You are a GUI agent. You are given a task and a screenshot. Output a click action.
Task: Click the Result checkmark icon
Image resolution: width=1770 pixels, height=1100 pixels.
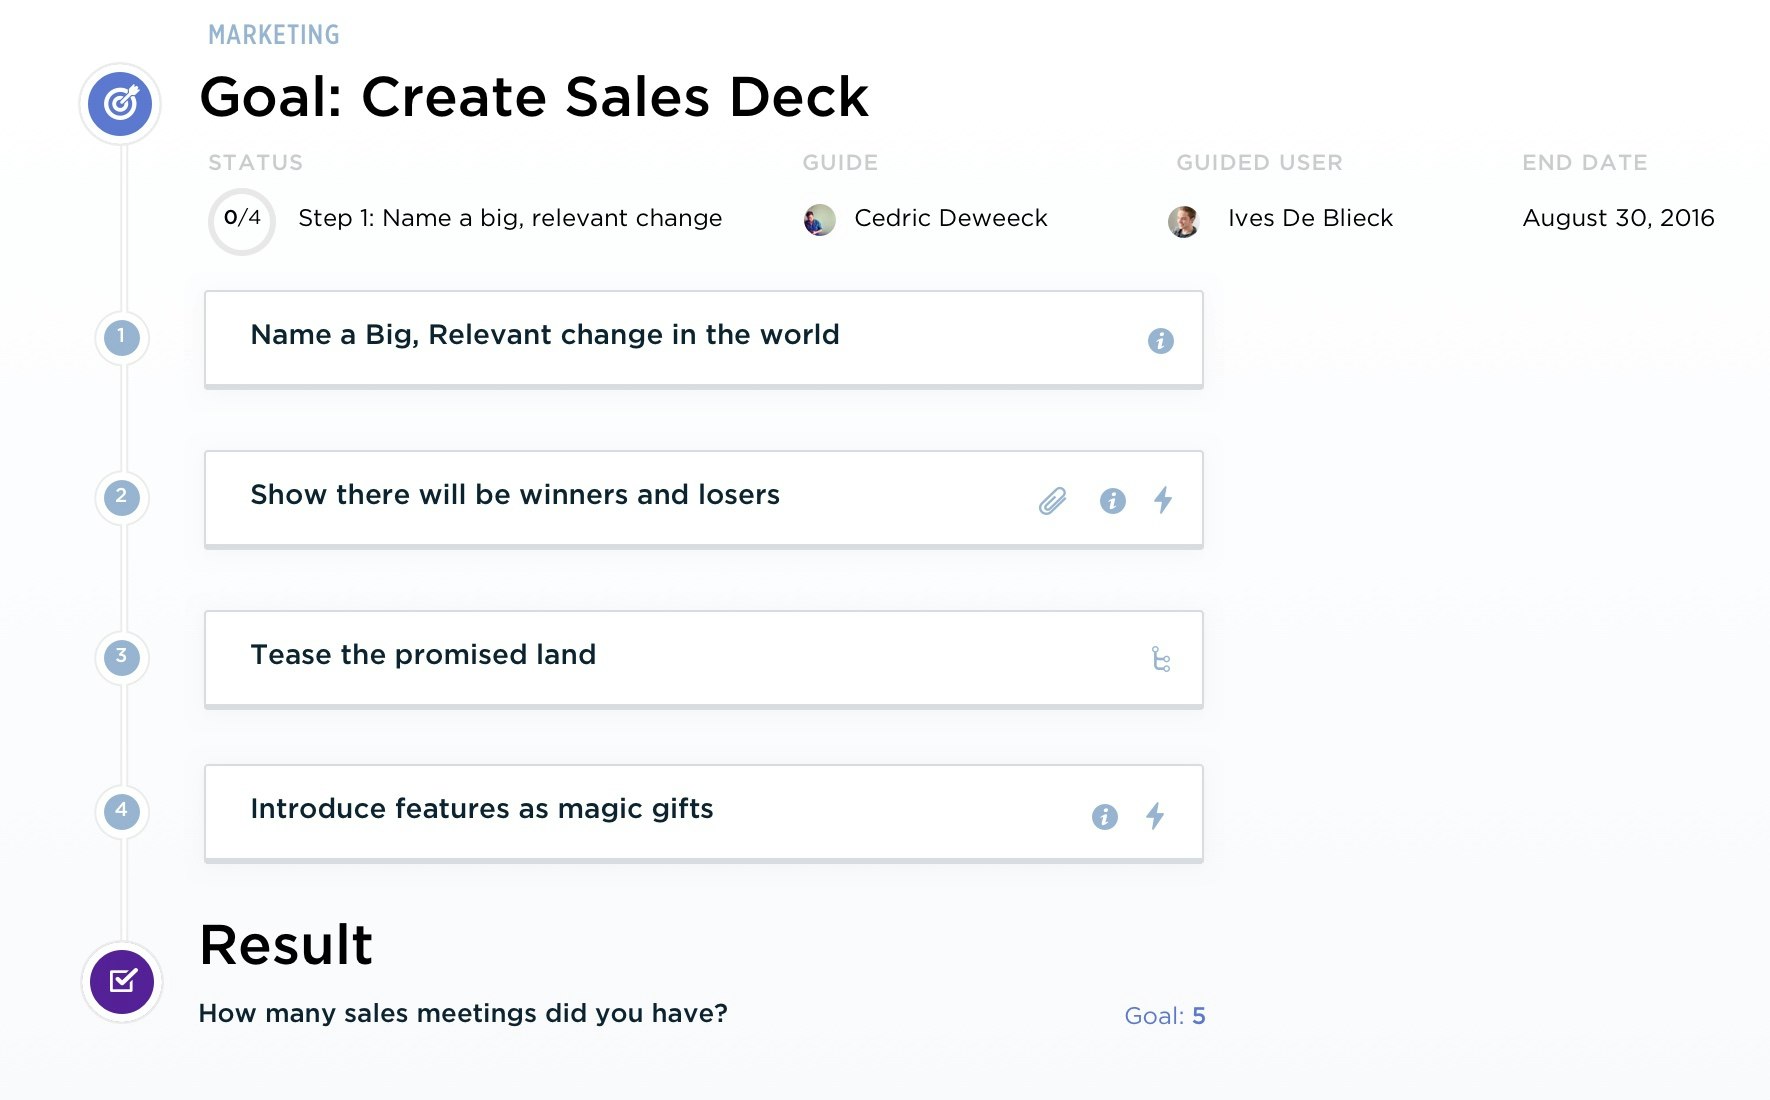click(x=122, y=981)
